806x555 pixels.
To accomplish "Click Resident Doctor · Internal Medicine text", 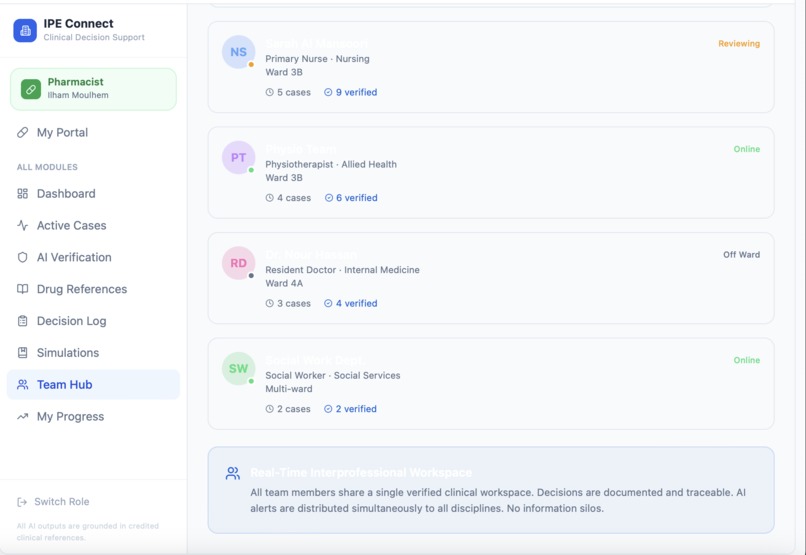I will [x=342, y=270].
